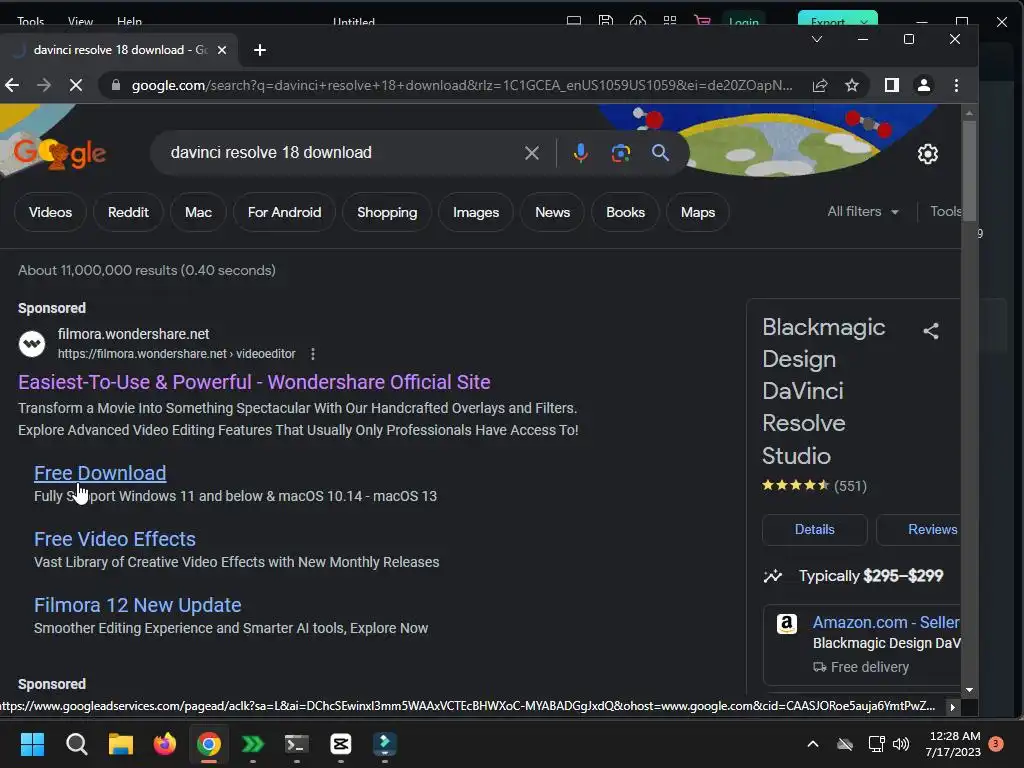This screenshot has height=768, width=1024.
Task: Click the browser forward arrow
Action: [44, 85]
